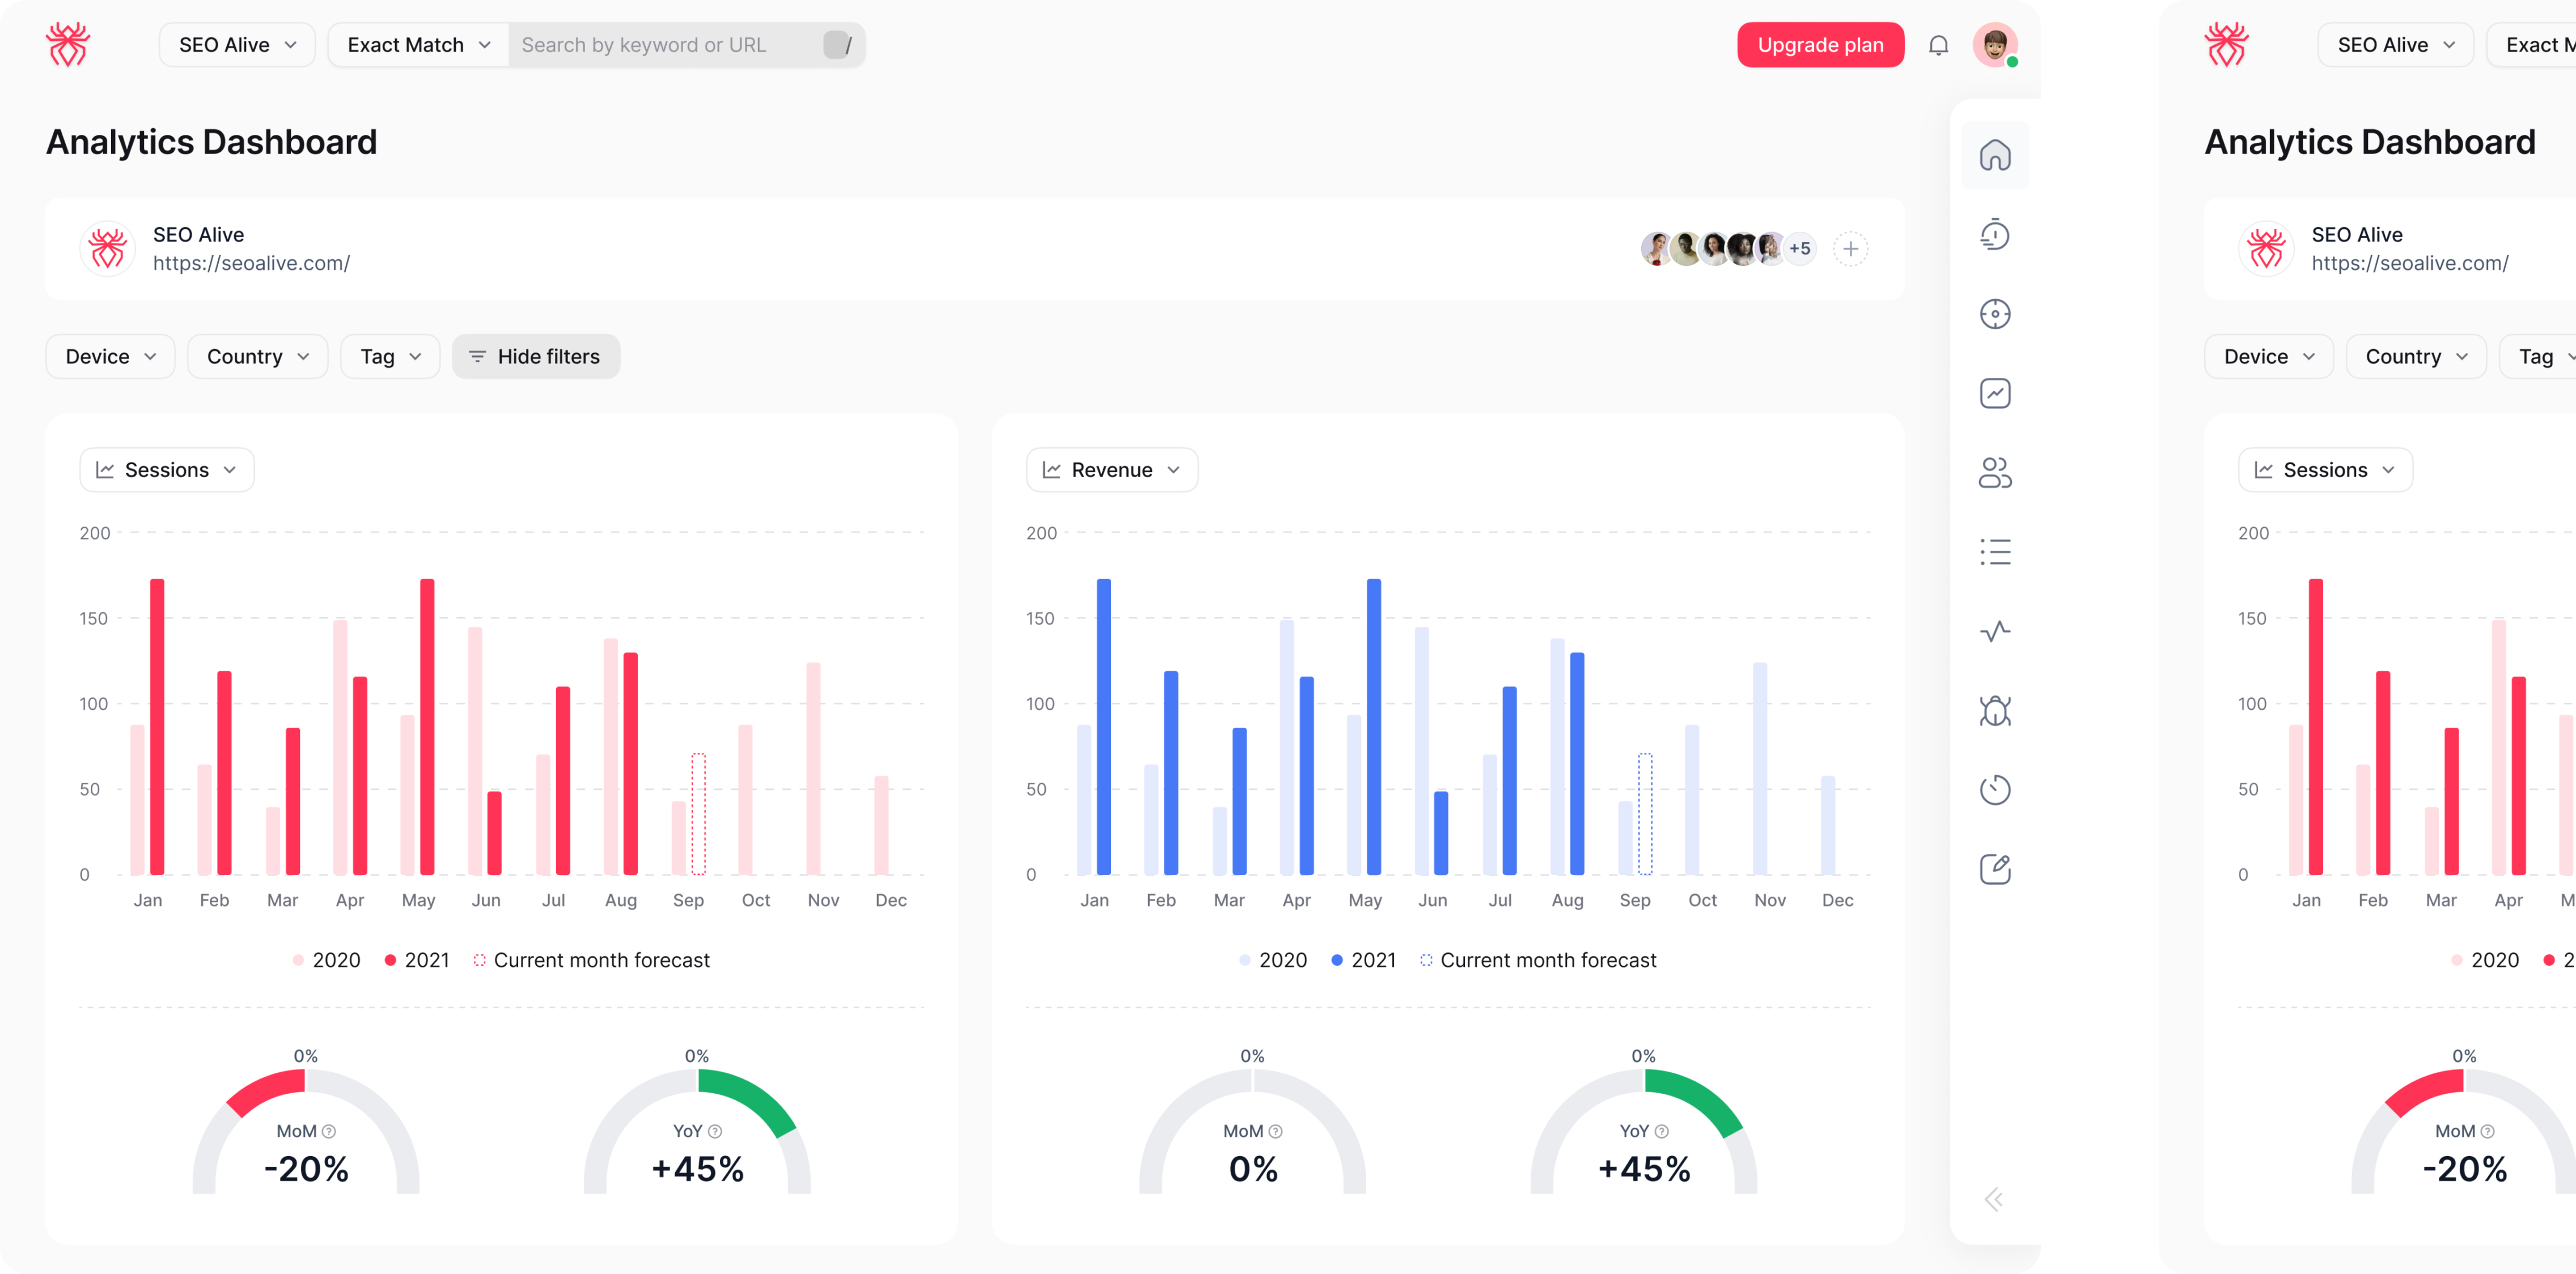Click the Hide filters button
Viewport: 2576px width, 1274px height.
[535, 357]
